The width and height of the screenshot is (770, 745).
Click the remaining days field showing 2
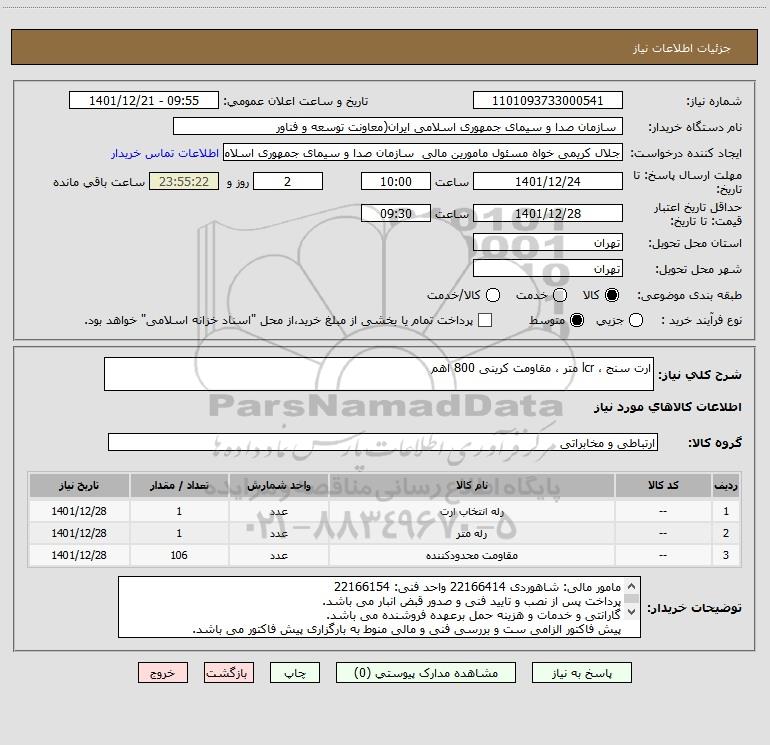[x=288, y=181]
